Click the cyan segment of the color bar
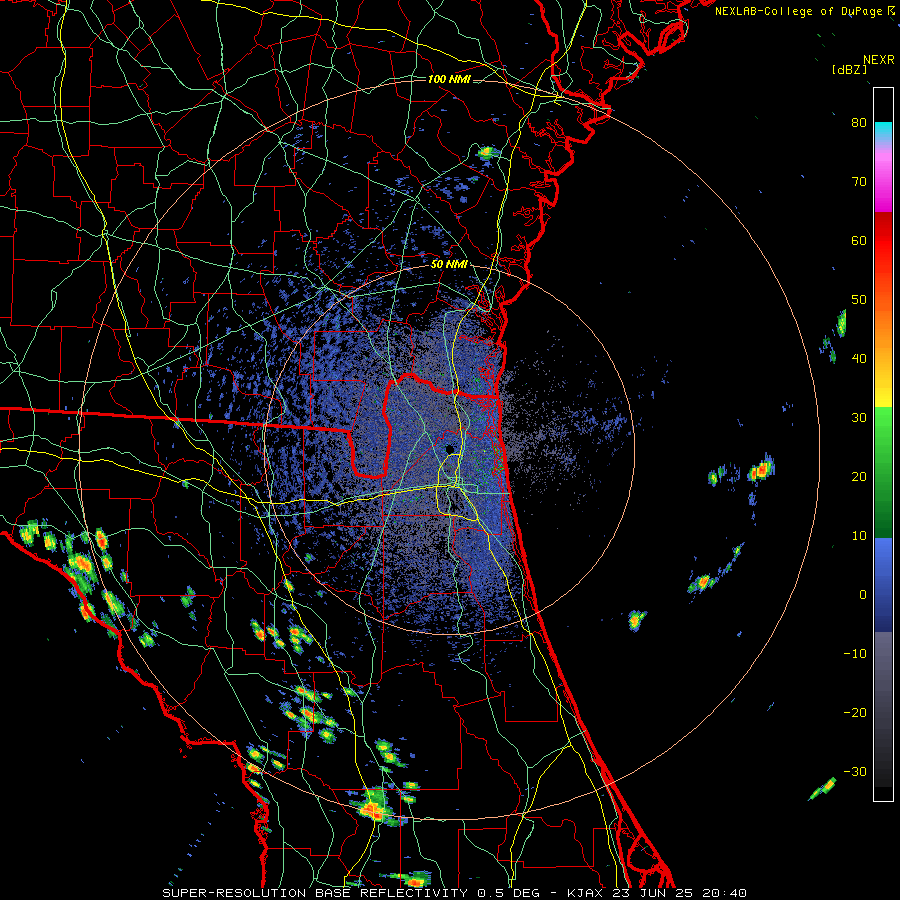Image resolution: width=900 pixels, height=900 pixels. click(x=883, y=132)
